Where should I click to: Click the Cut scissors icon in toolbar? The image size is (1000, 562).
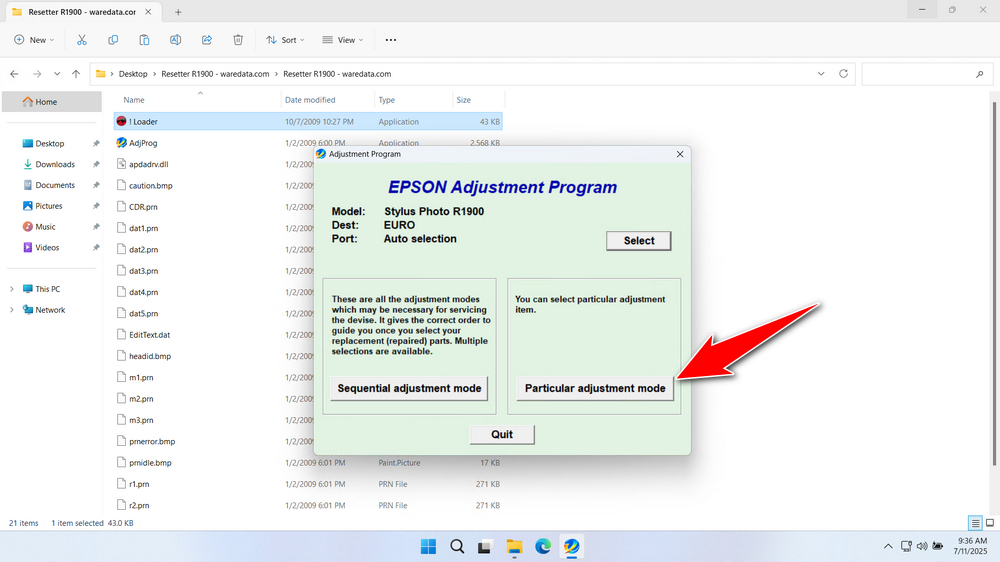point(82,40)
